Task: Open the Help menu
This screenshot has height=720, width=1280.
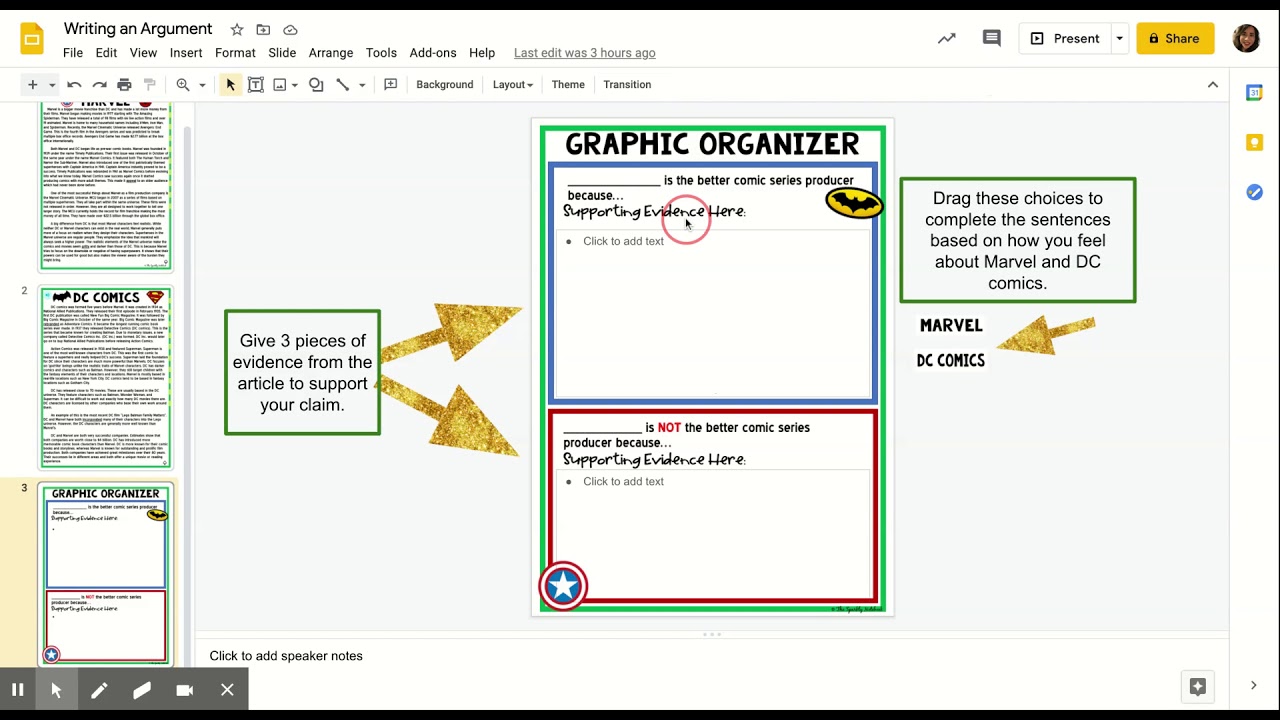Action: [482, 53]
